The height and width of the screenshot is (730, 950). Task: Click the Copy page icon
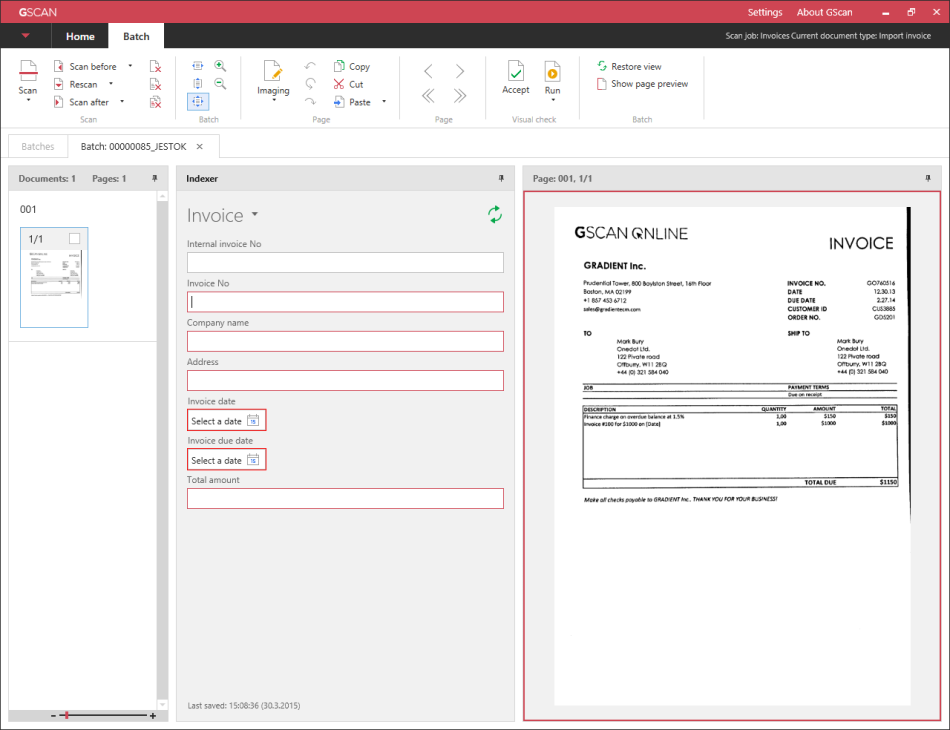[340, 66]
